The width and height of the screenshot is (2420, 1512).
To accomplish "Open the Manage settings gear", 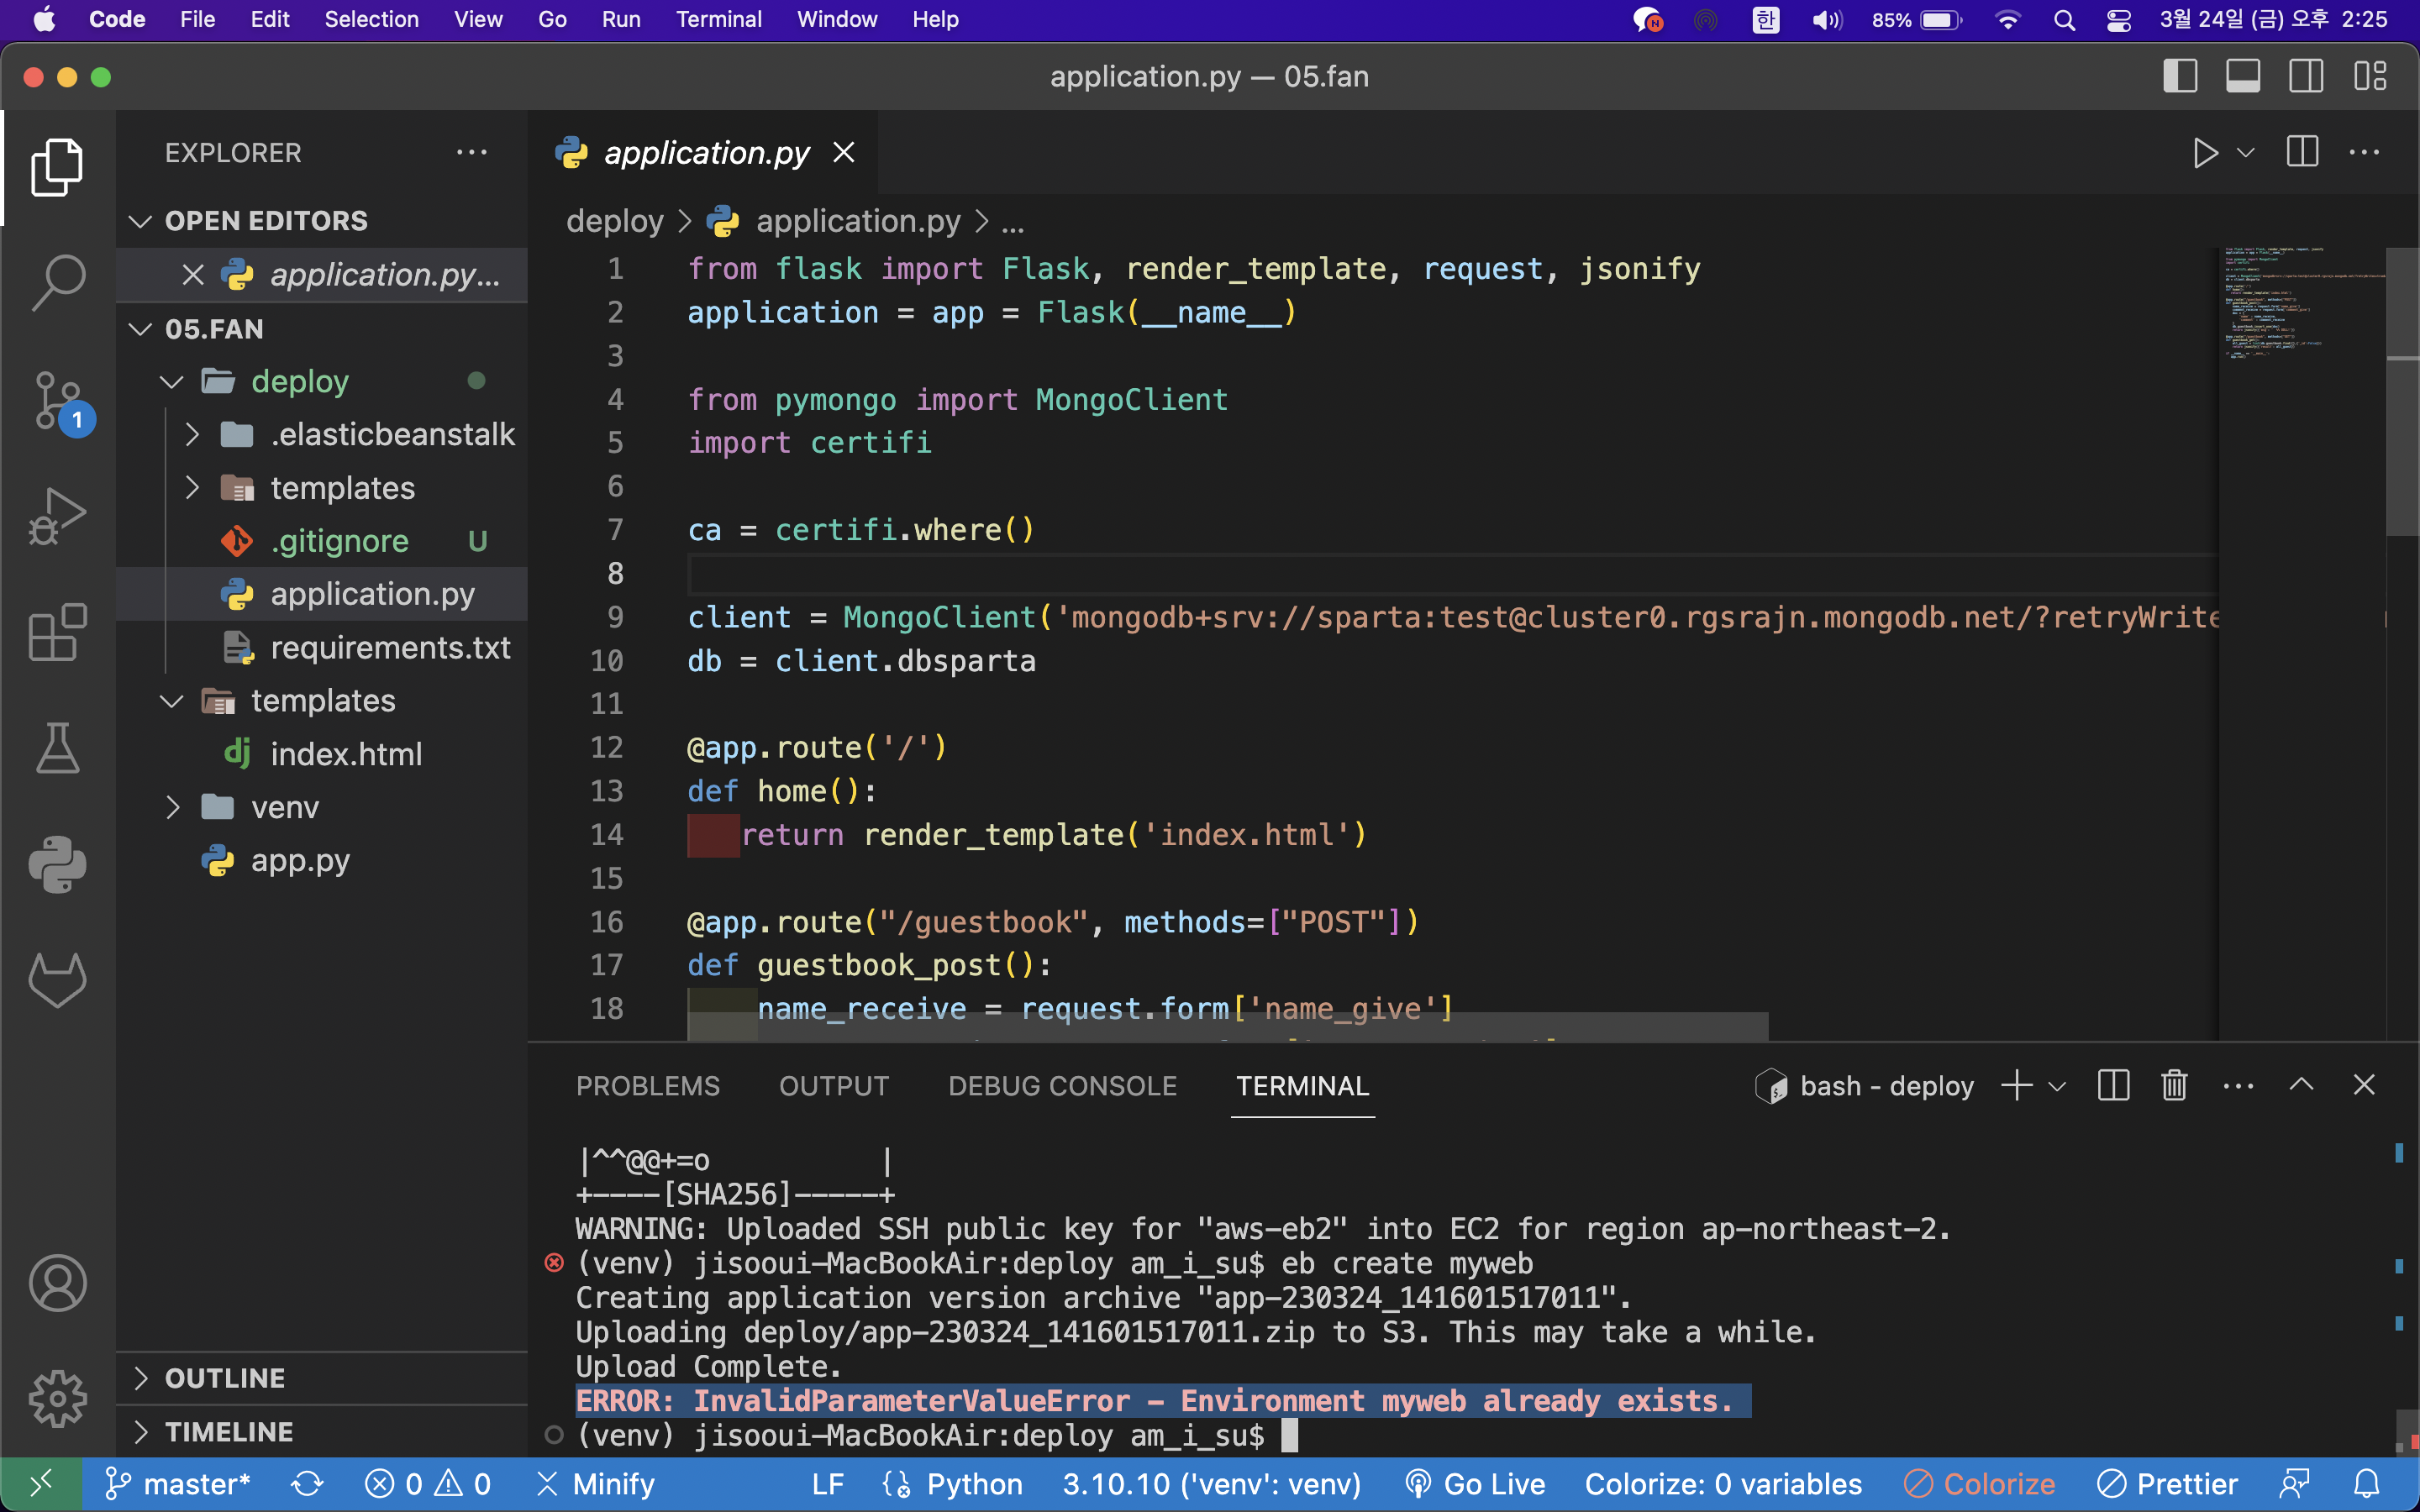I will (57, 1399).
